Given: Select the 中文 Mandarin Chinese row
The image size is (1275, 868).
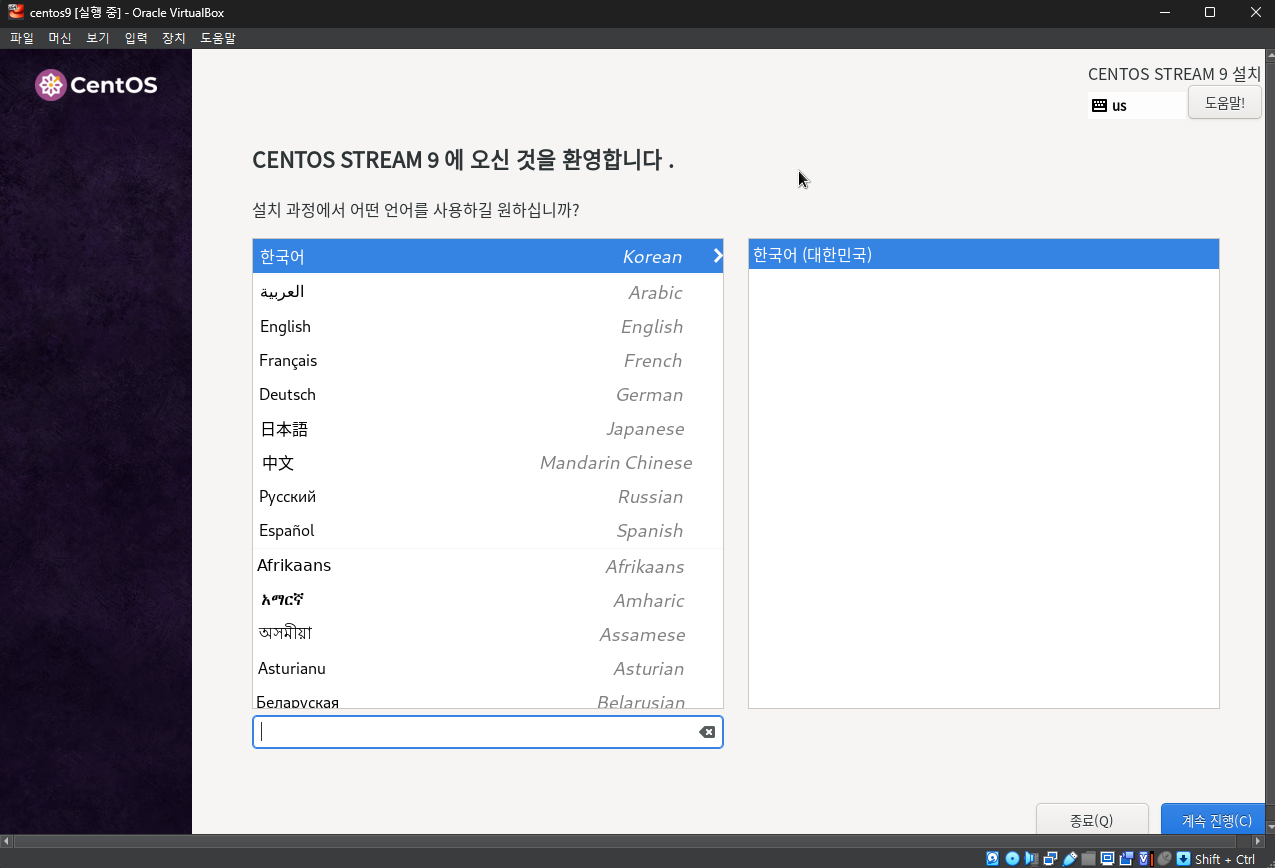Looking at the screenshot, I should coord(488,462).
